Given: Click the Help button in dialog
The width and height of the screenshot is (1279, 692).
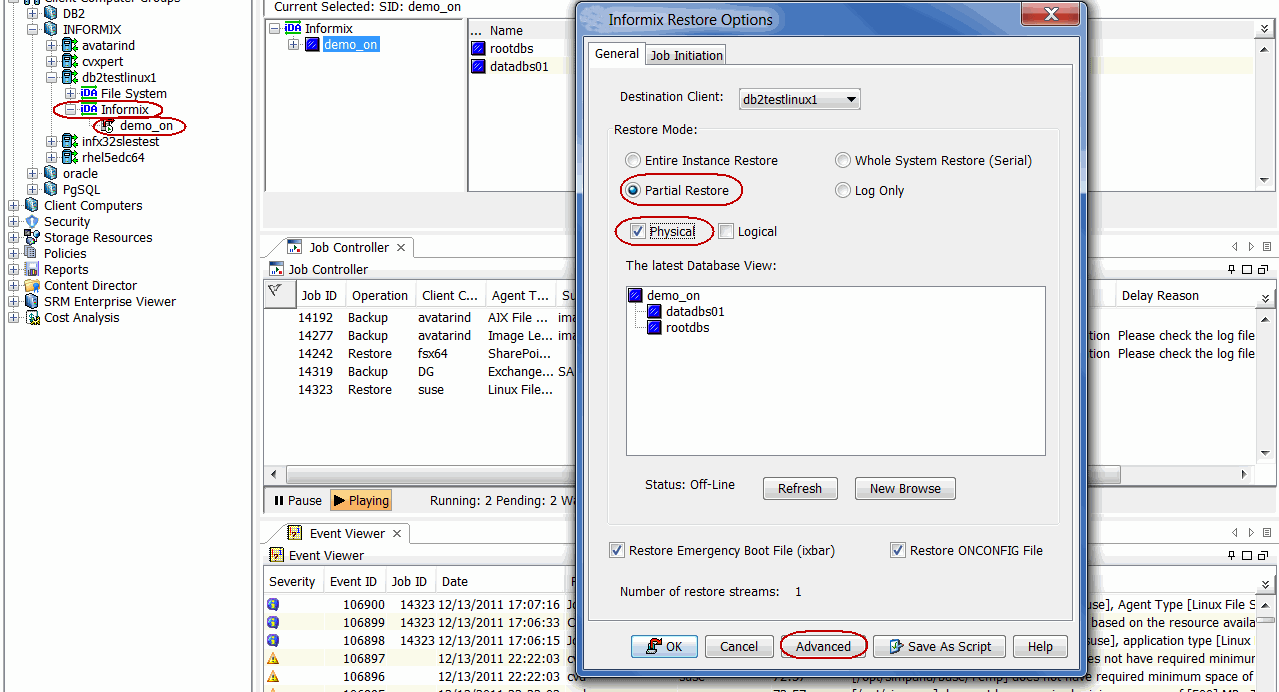Looking at the screenshot, I should click(1040, 646).
